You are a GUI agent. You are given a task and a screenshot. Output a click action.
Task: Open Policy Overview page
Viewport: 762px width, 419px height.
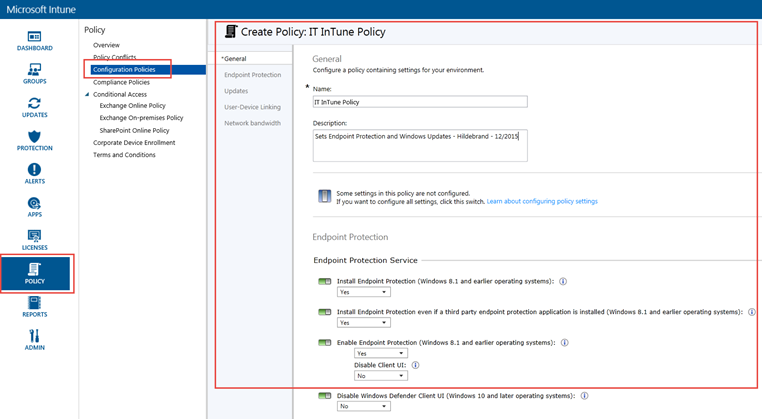point(106,45)
